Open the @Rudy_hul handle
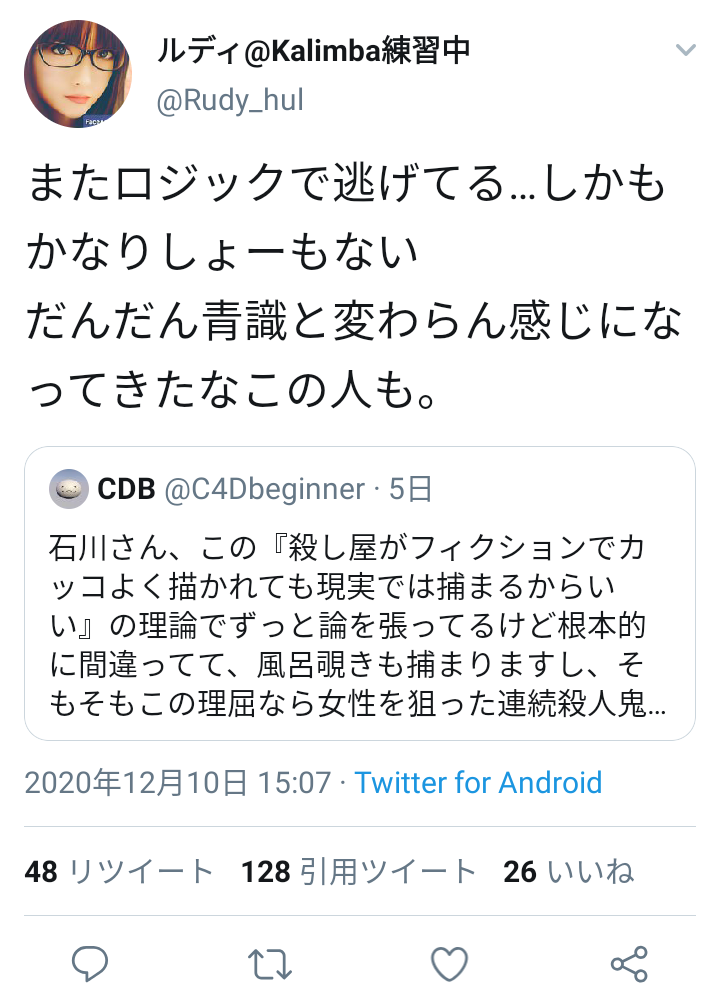This screenshot has width=720, height=1000. pos(230,101)
